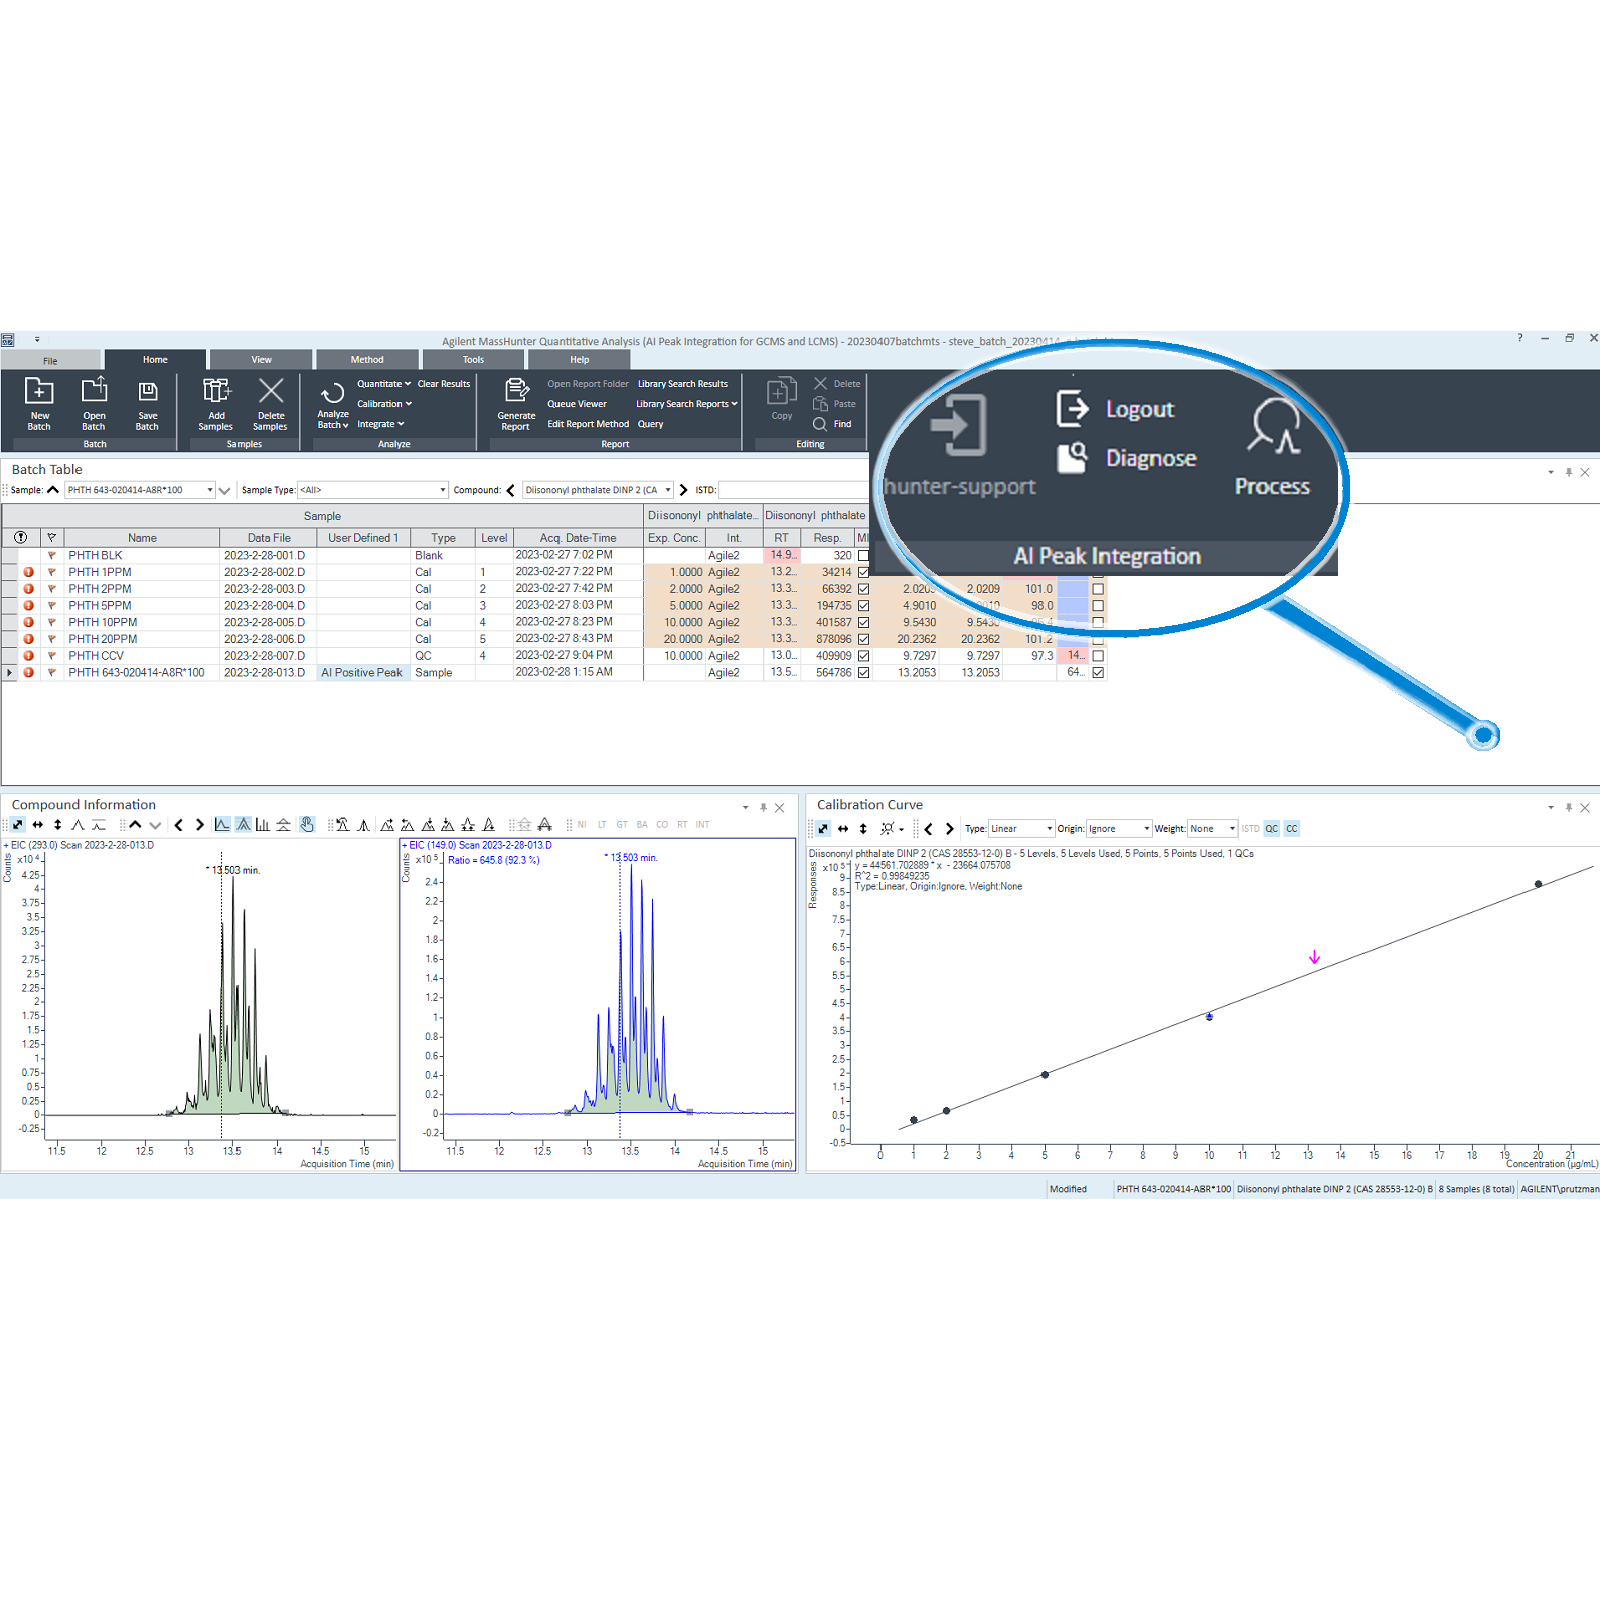1600x1600 pixels.
Task: Click Clear Results
Action: (x=444, y=384)
